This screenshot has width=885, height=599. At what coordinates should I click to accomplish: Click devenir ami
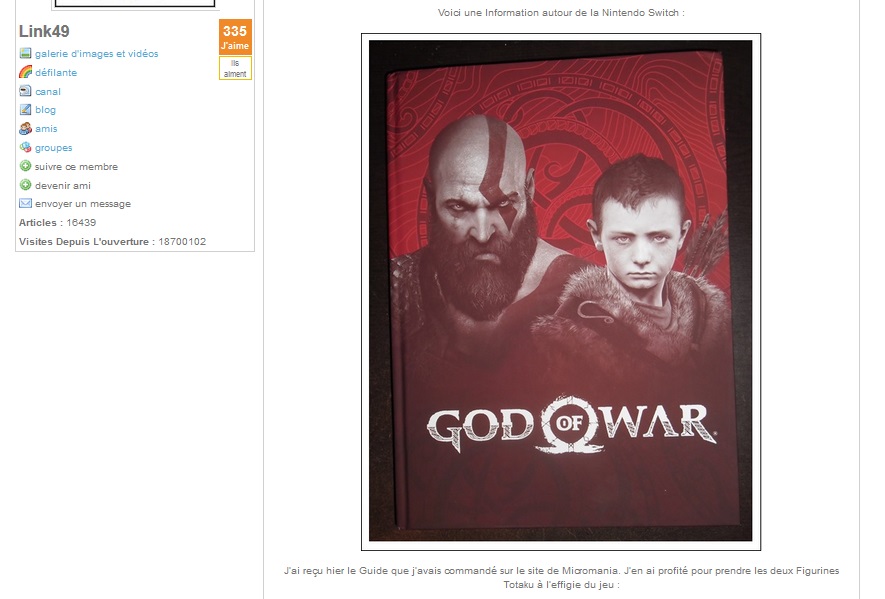coord(63,185)
